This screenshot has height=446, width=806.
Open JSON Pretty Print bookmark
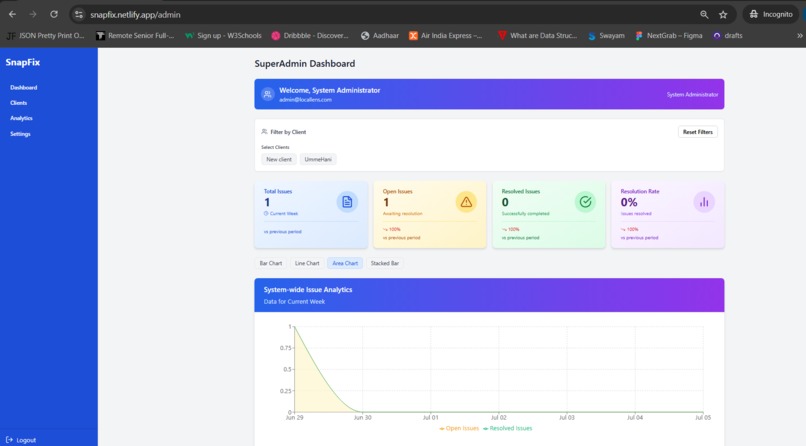coord(45,35)
